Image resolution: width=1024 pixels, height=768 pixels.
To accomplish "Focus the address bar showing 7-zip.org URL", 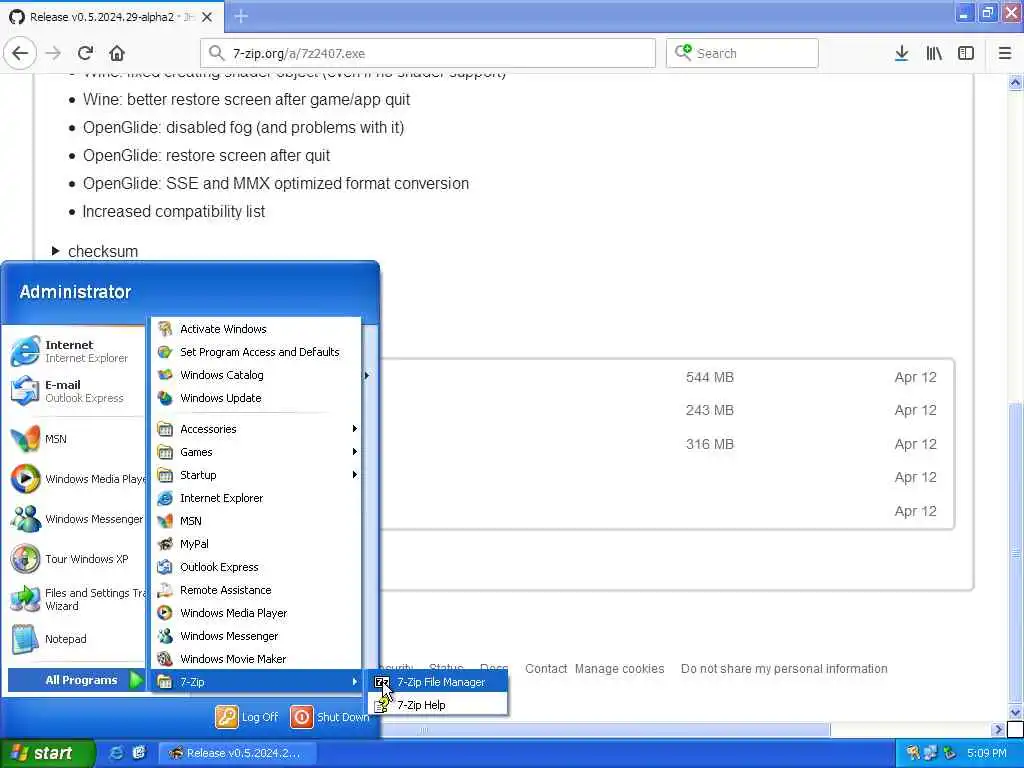I will [x=428, y=53].
